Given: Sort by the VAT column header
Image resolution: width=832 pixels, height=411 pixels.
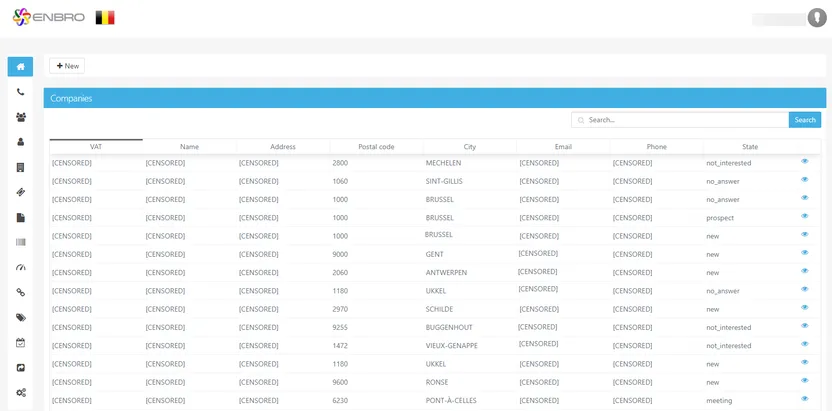Looking at the screenshot, I should pyautogui.click(x=96, y=147).
